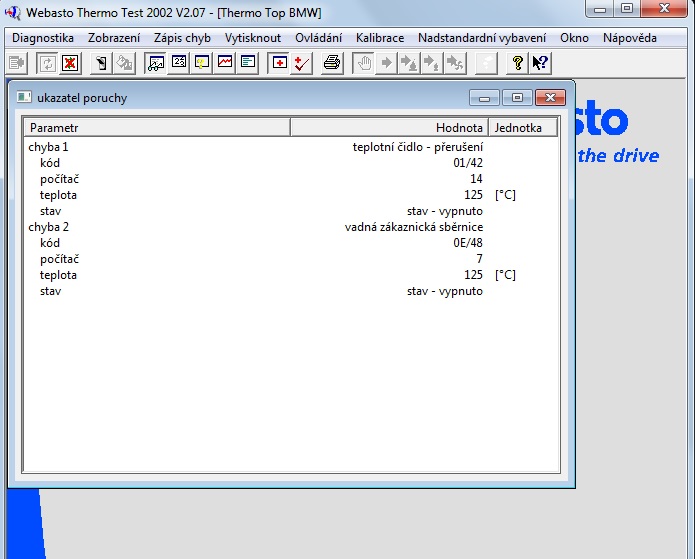This screenshot has height=559, width=695.
Task: Click the numeric values window toolbar icon
Action: [x=179, y=63]
